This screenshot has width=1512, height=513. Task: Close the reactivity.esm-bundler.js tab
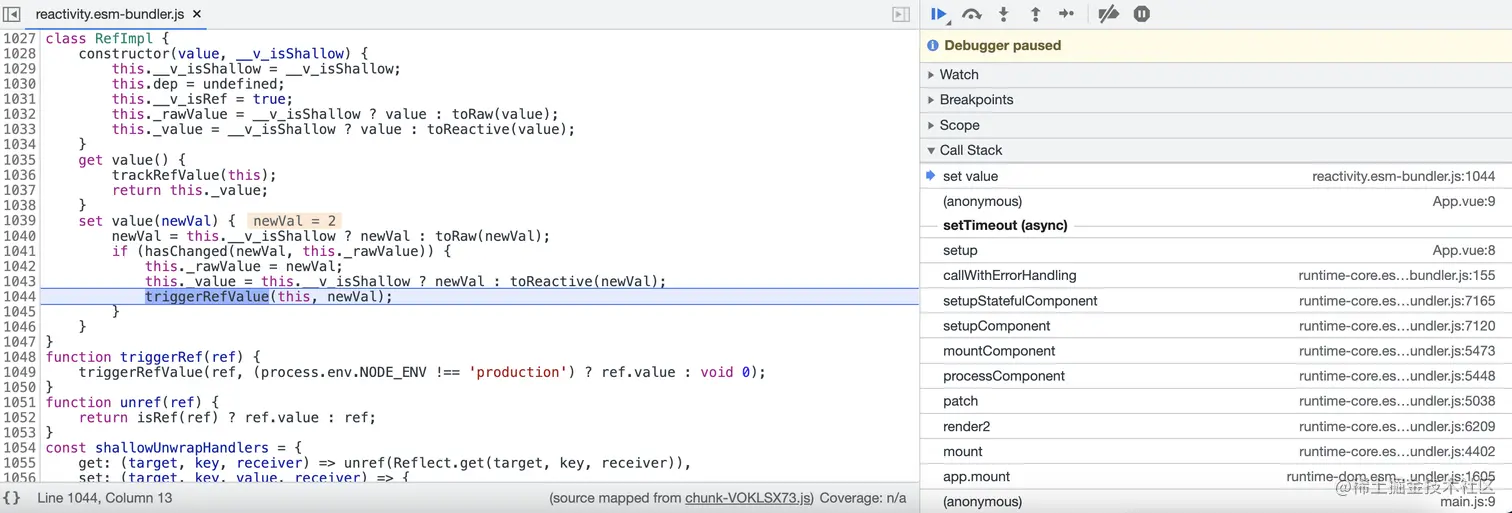pos(196,14)
